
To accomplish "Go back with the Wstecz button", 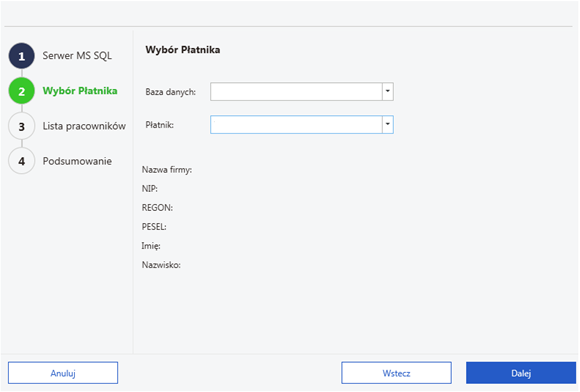I will (x=397, y=373).
